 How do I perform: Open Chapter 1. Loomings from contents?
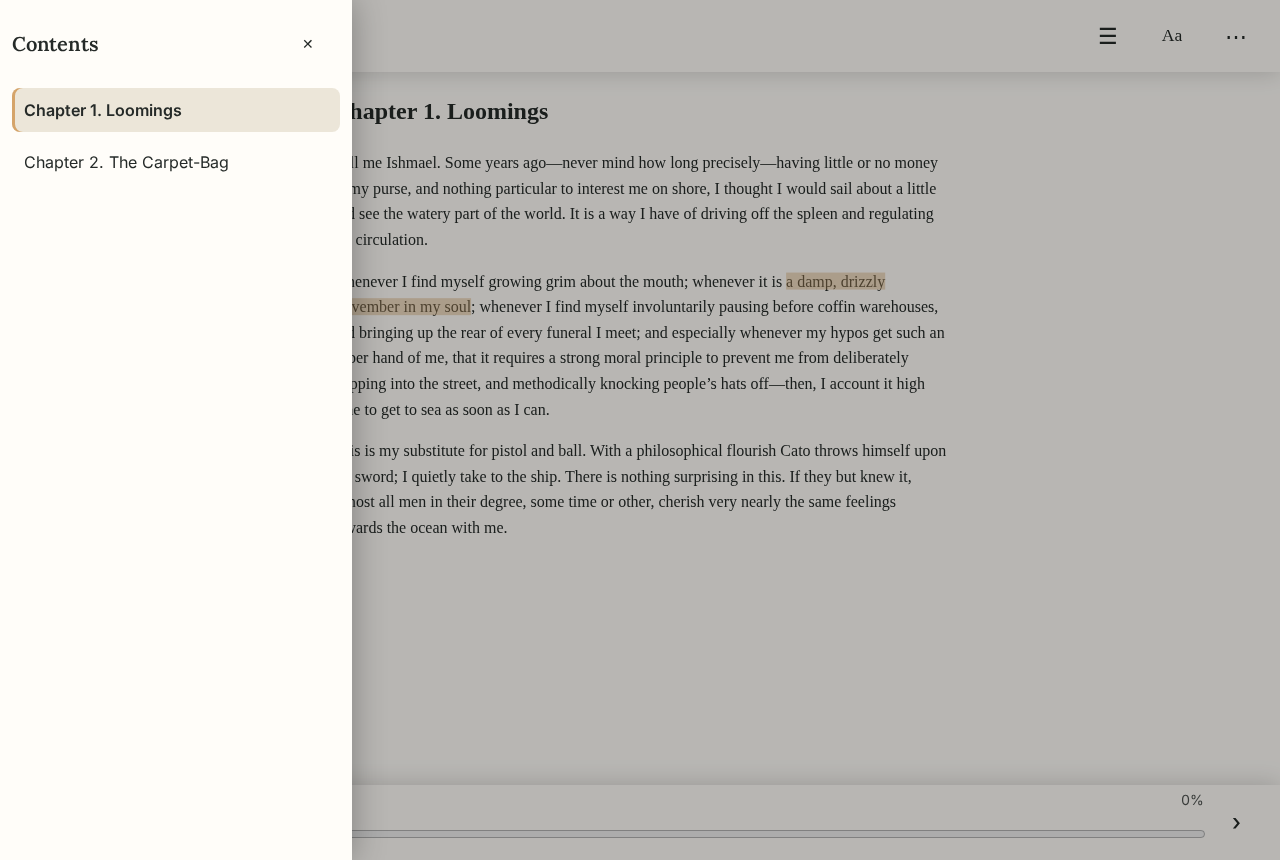[x=176, y=110]
